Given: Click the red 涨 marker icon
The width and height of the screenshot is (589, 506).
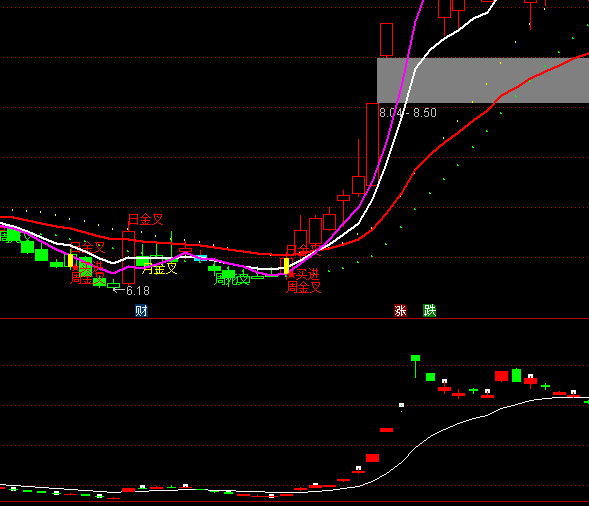Looking at the screenshot, I should (400, 311).
